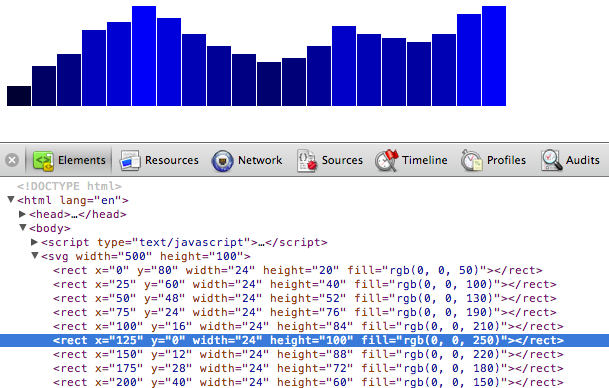Collapse the svg node triangle
Image resolution: width=609 pixels, height=388 pixels.
(x=35, y=256)
